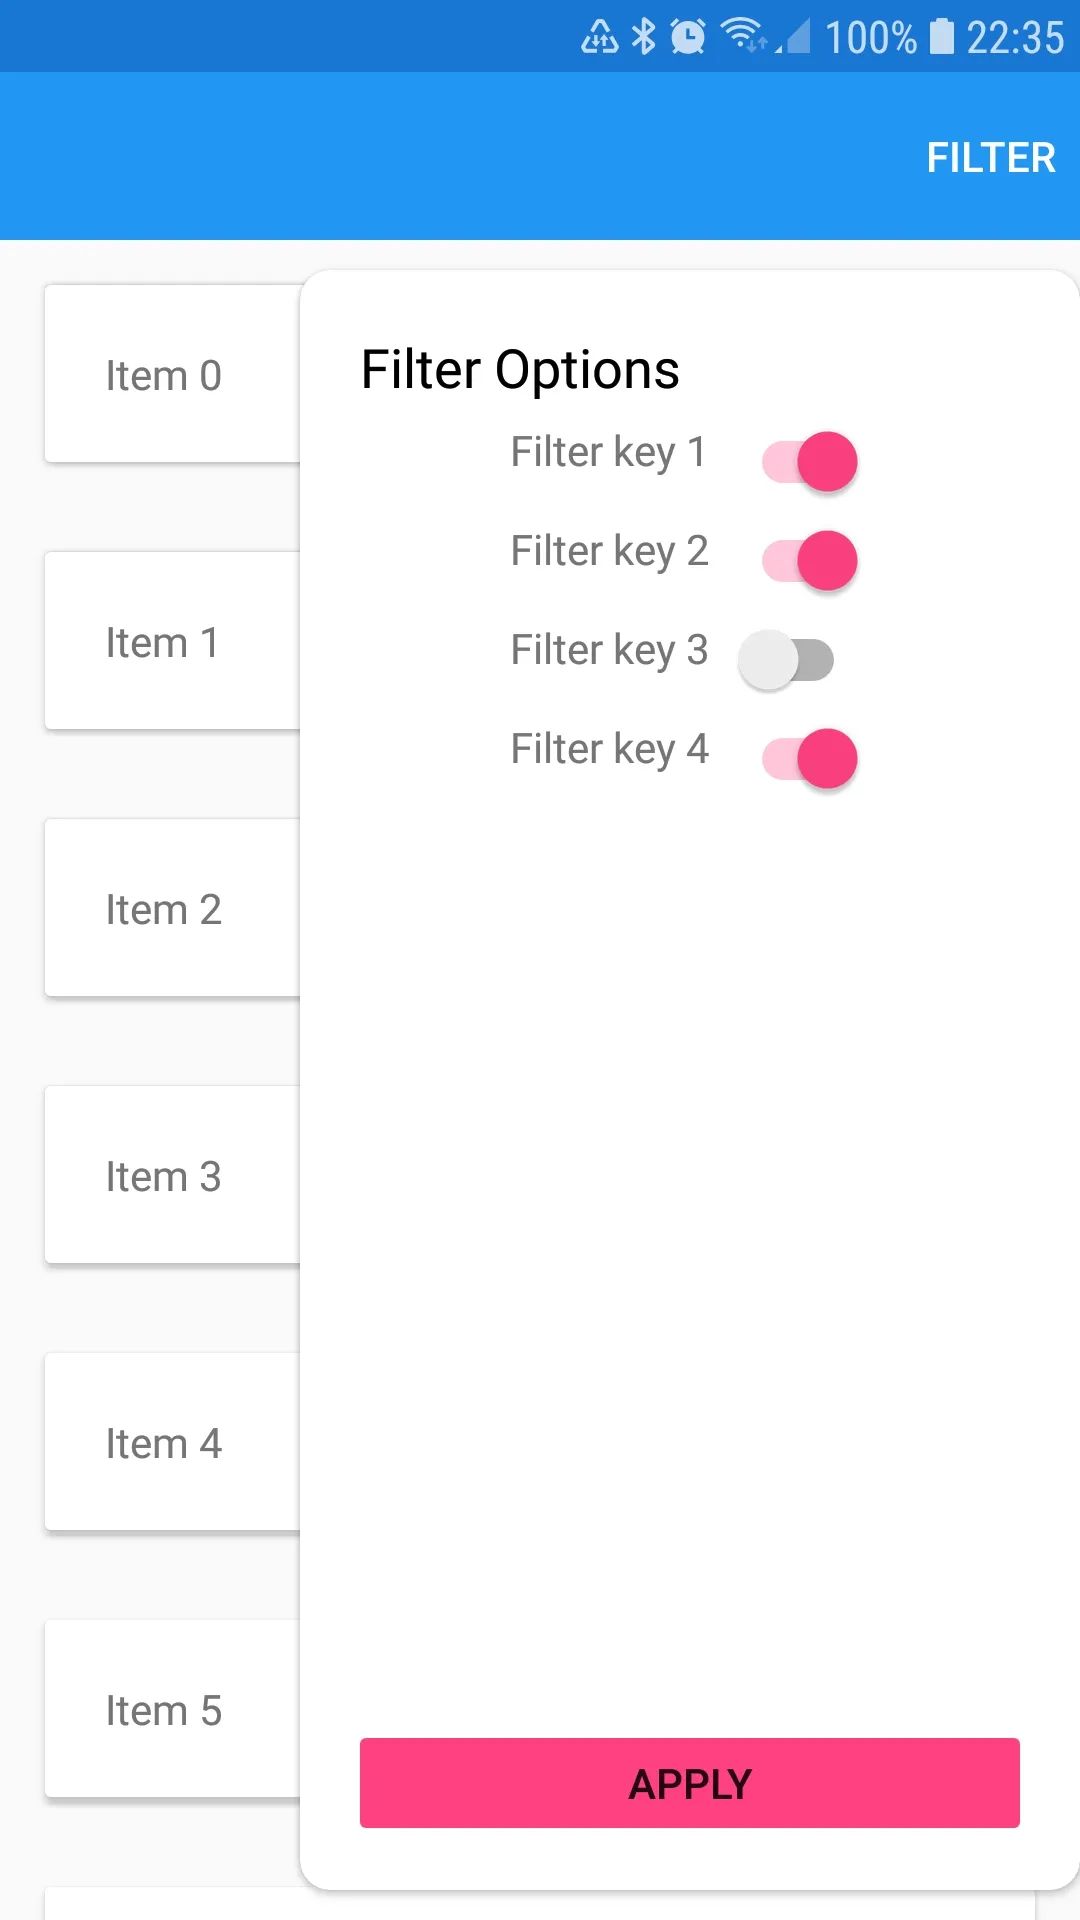This screenshot has height=1920, width=1080.
Task: Open the Item 3 card
Action: tap(172, 1175)
